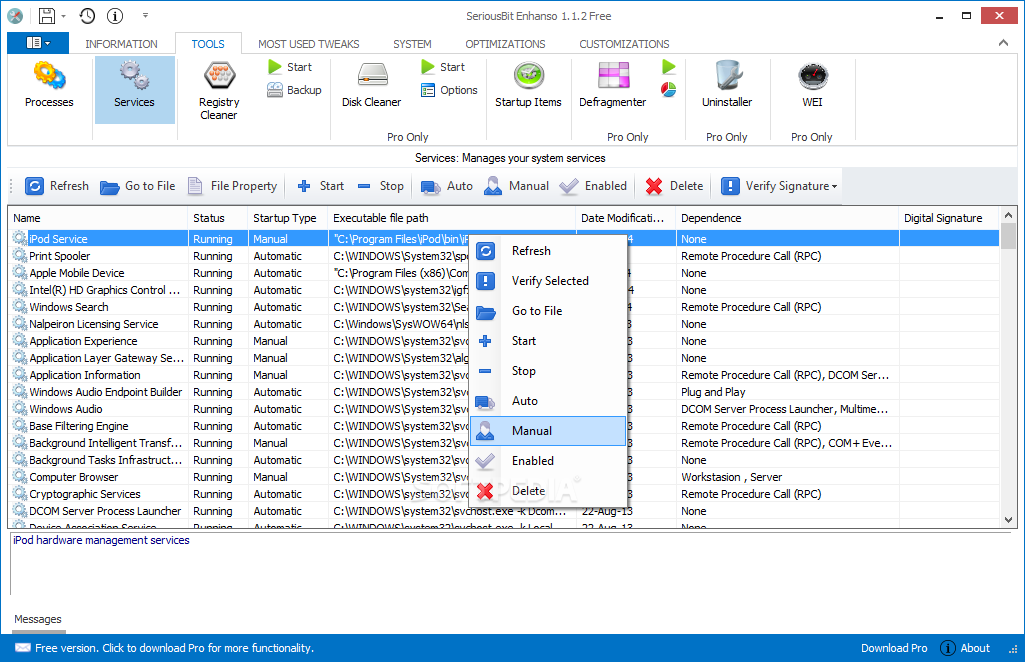Start the Registry Cleaner scan

point(290,67)
